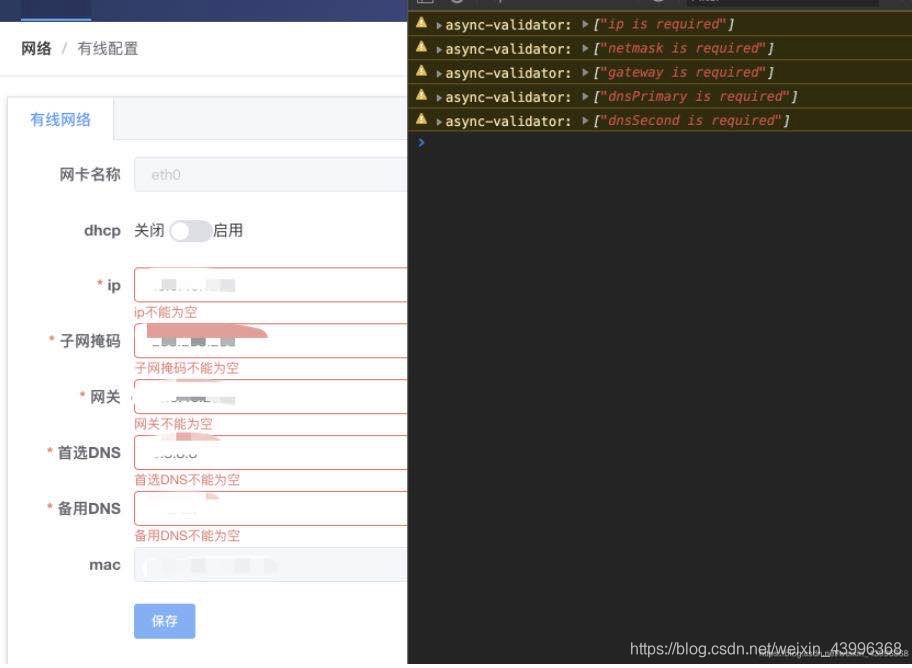Expand the async-validator row for dnsPrimary warning

click(439, 98)
